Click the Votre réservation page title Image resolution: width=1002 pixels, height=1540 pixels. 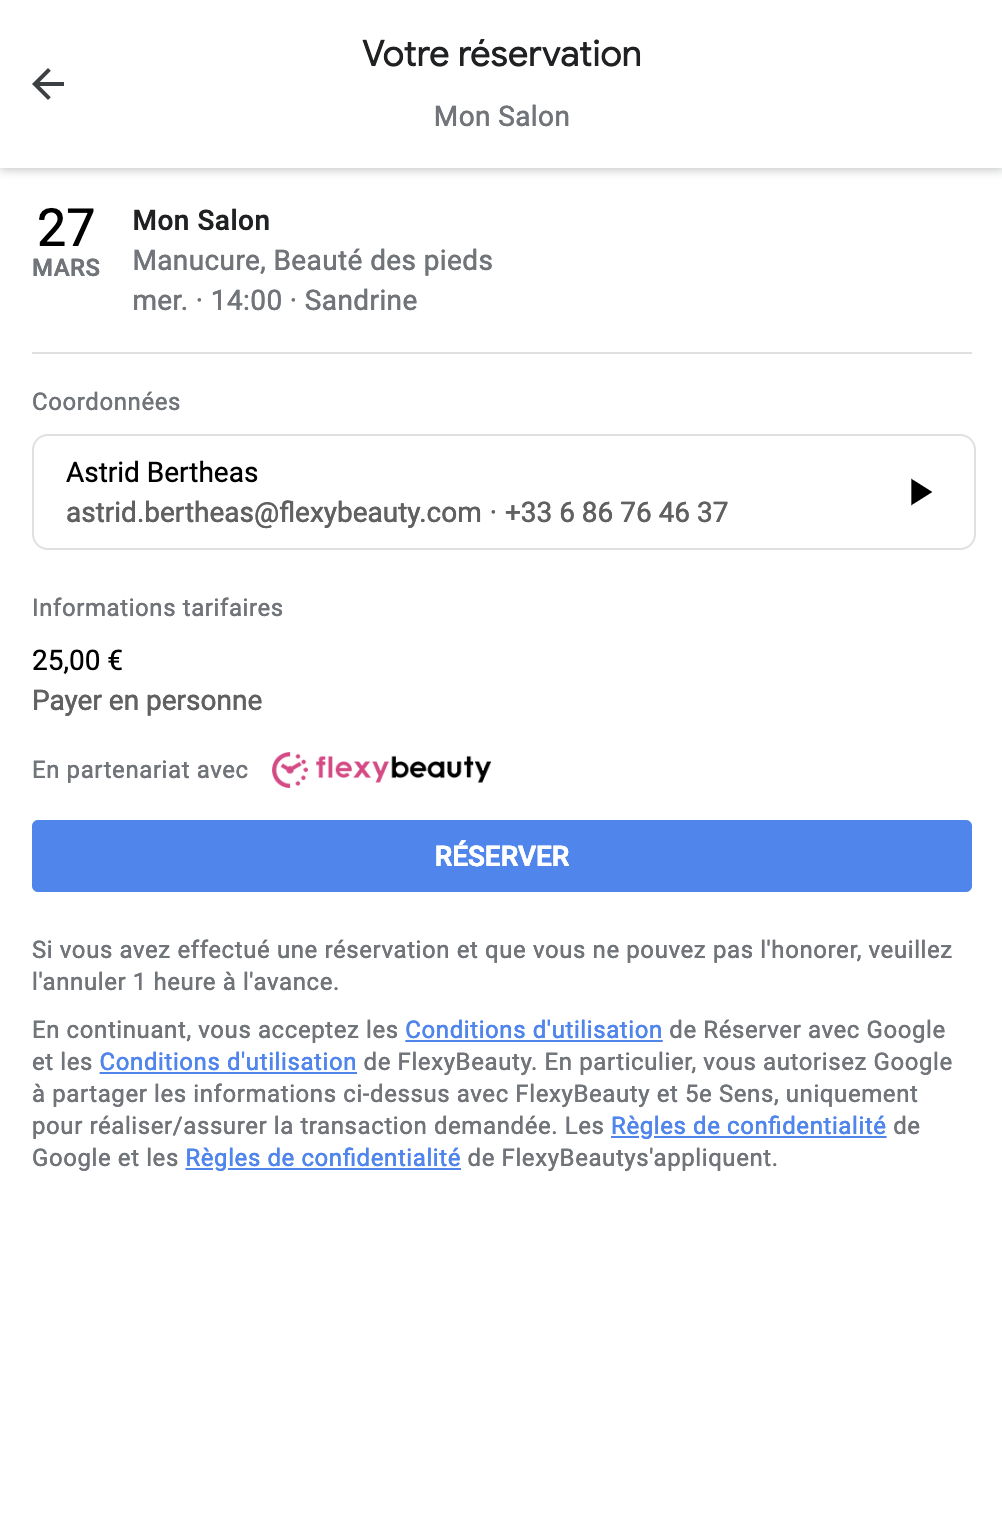pos(502,54)
